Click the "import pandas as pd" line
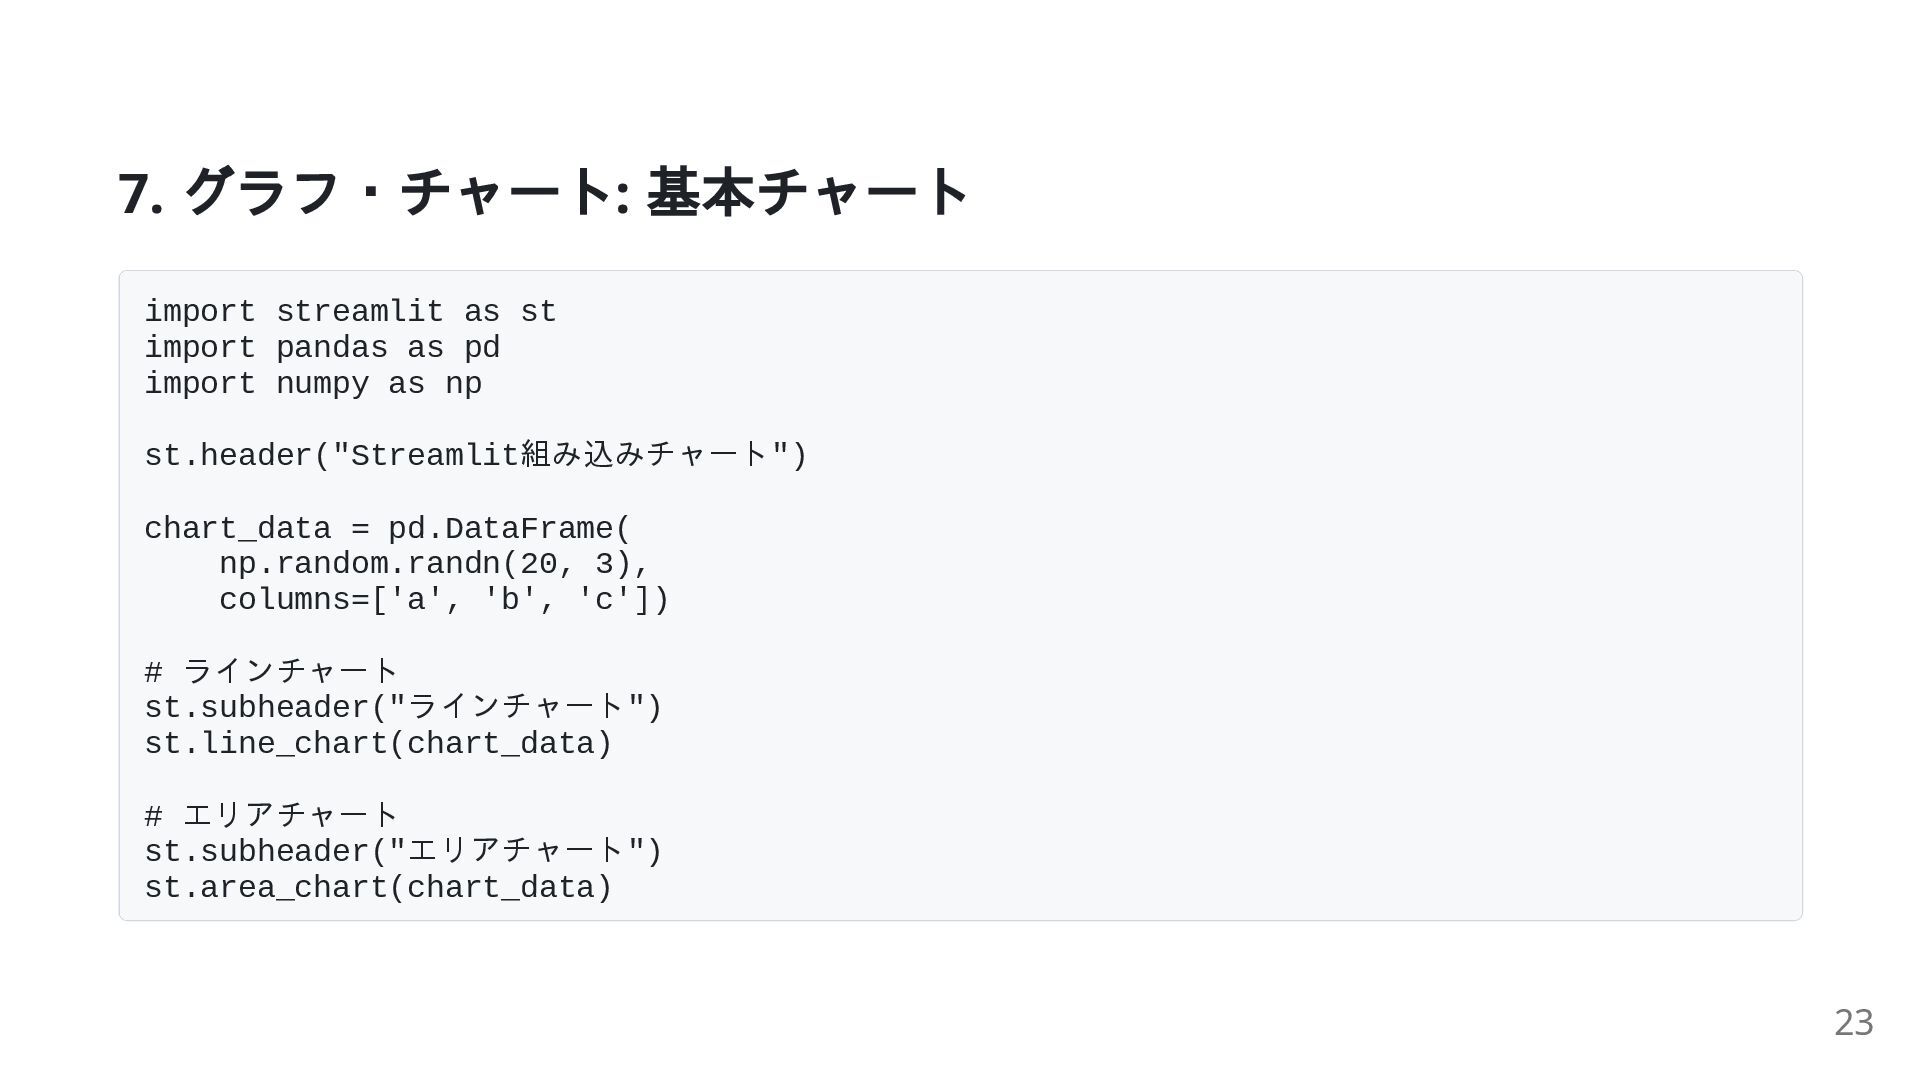The image size is (1920, 1080). pos(322,348)
